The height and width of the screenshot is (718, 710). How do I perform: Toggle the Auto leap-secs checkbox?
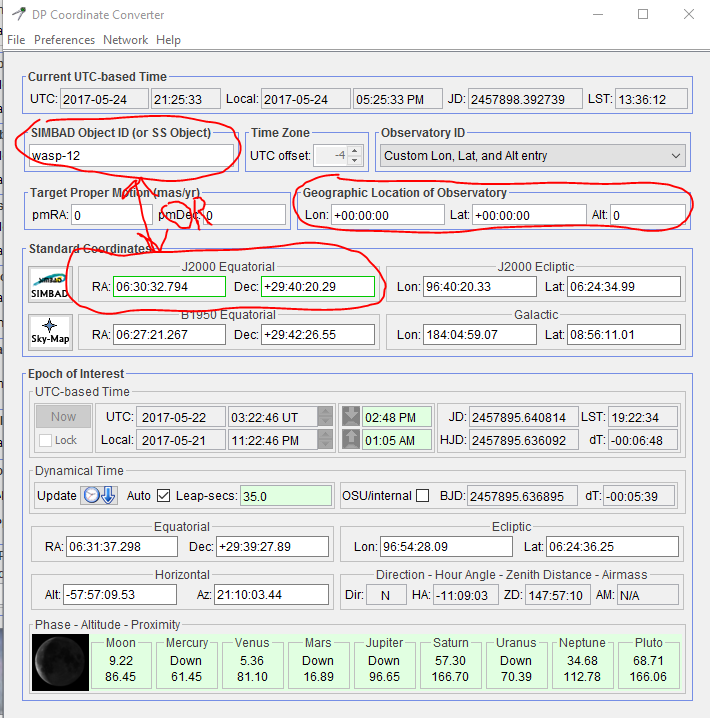[163, 495]
